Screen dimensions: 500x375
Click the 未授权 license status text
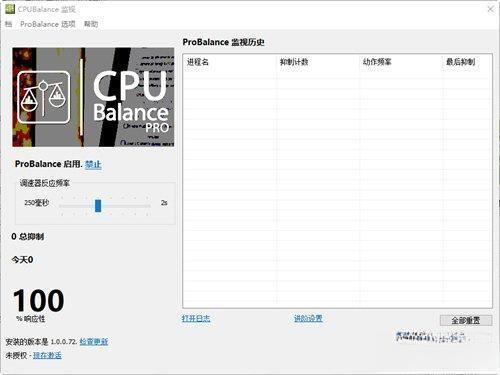tap(16, 355)
